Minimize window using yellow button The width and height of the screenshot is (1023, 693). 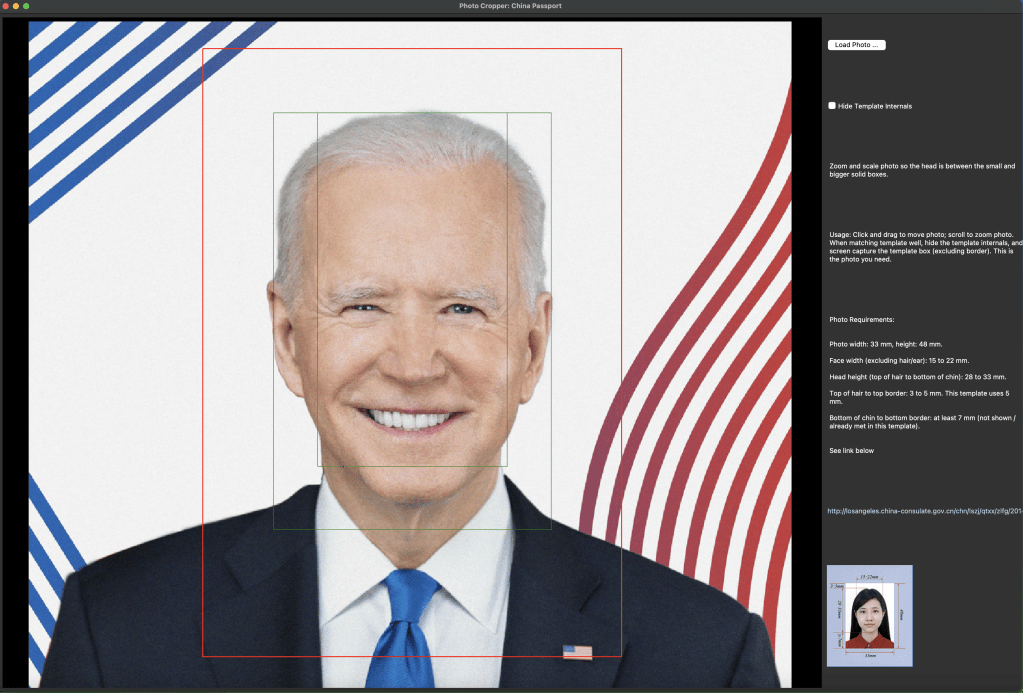16,6
